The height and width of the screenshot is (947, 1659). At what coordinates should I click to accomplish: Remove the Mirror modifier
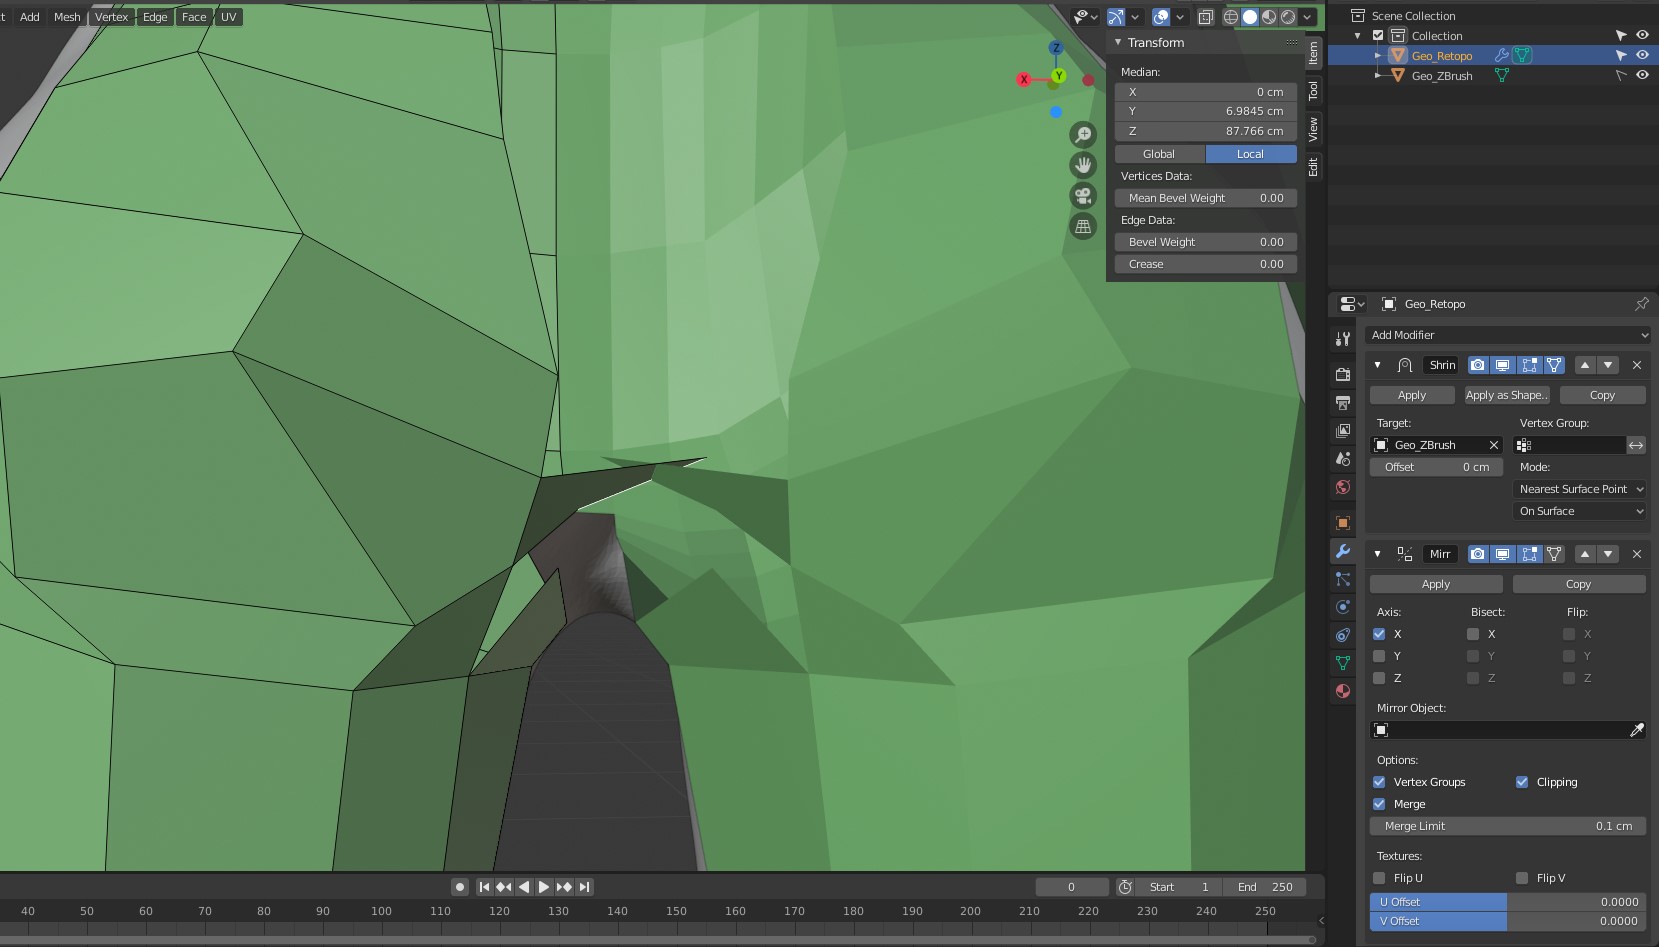1637,554
